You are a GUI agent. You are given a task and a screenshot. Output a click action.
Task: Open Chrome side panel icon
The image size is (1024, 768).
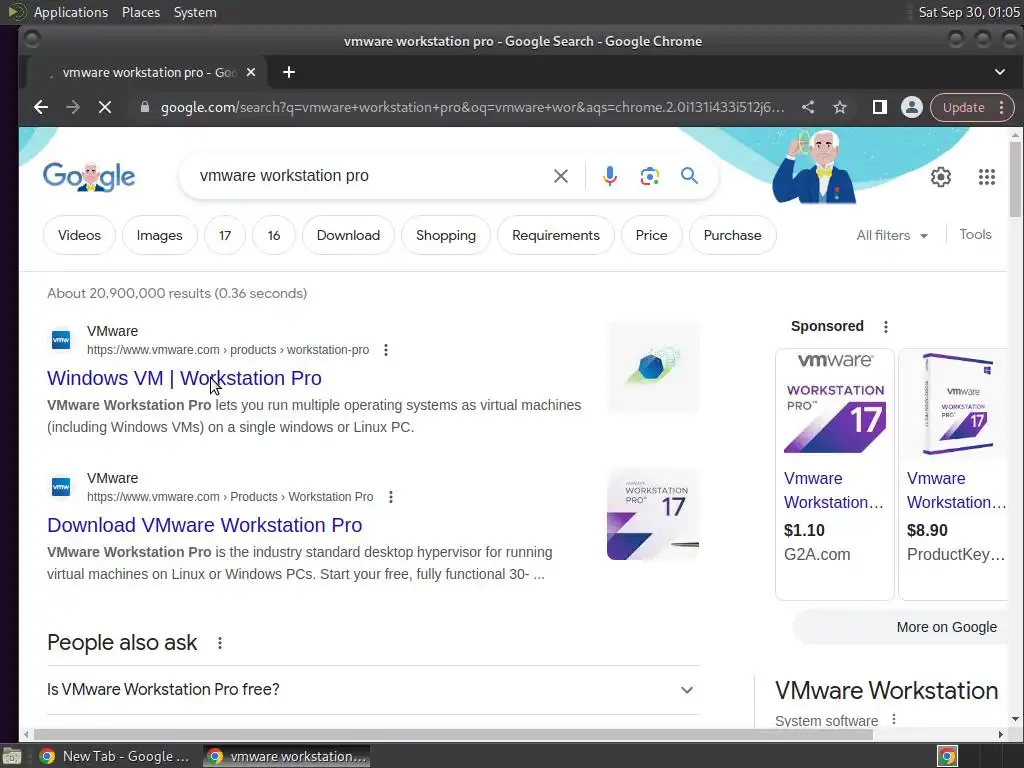point(880,107)
